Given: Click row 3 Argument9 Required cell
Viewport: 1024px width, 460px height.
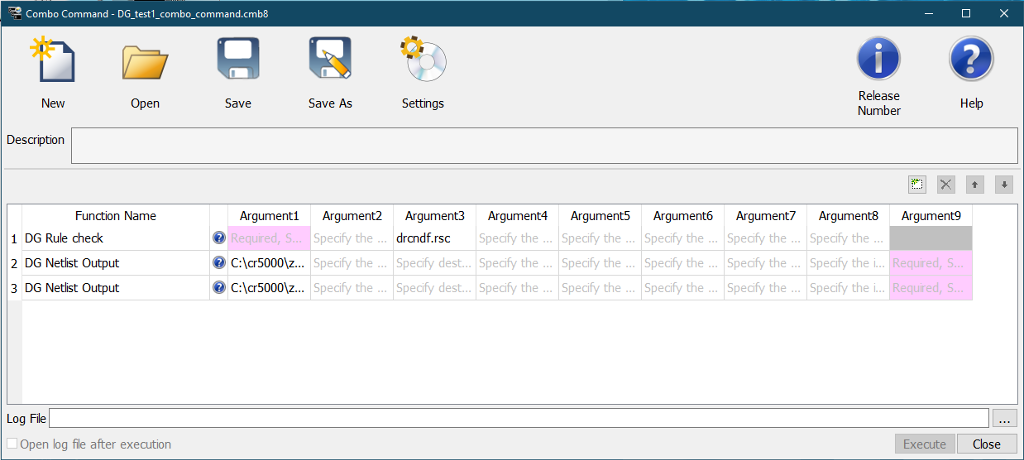Looking at the screenshot, I should tap(931, 288).
